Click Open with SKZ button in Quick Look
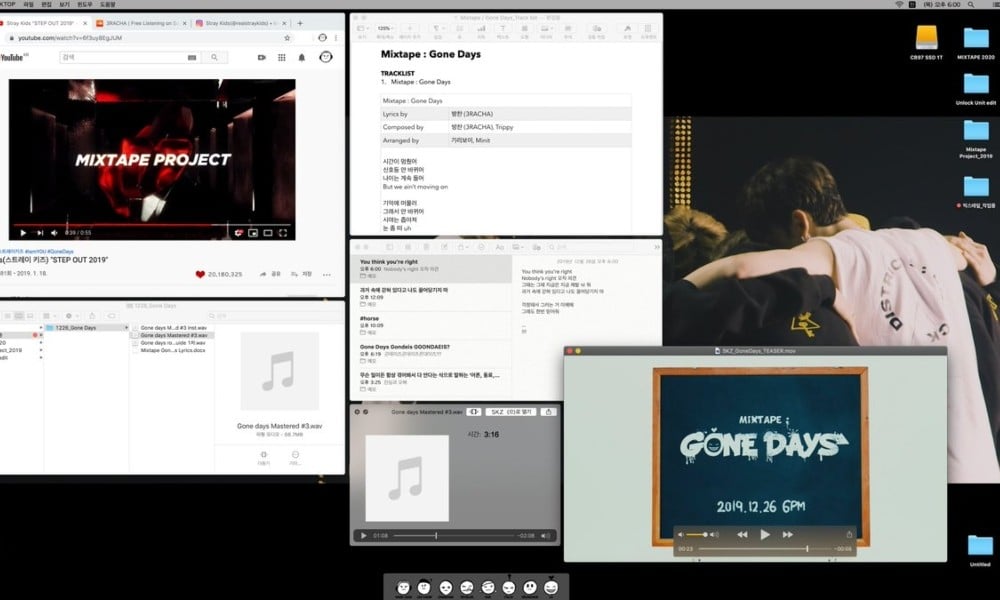1000x600 pixels. pyautogui.click(x=511, y=412)
